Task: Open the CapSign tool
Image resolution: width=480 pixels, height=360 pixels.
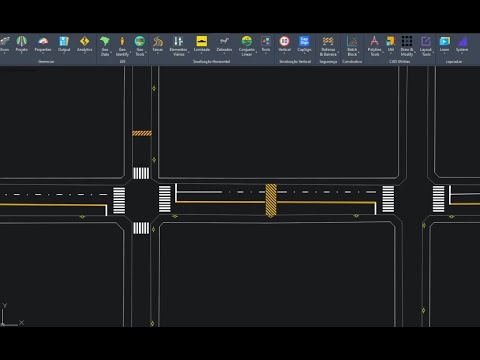Action: pyautogui.click(x=304, y=44)
